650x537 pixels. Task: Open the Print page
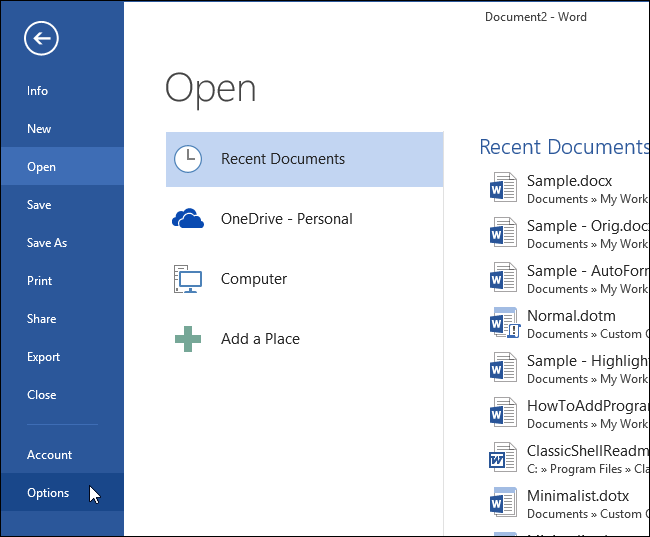coord(40,281)
